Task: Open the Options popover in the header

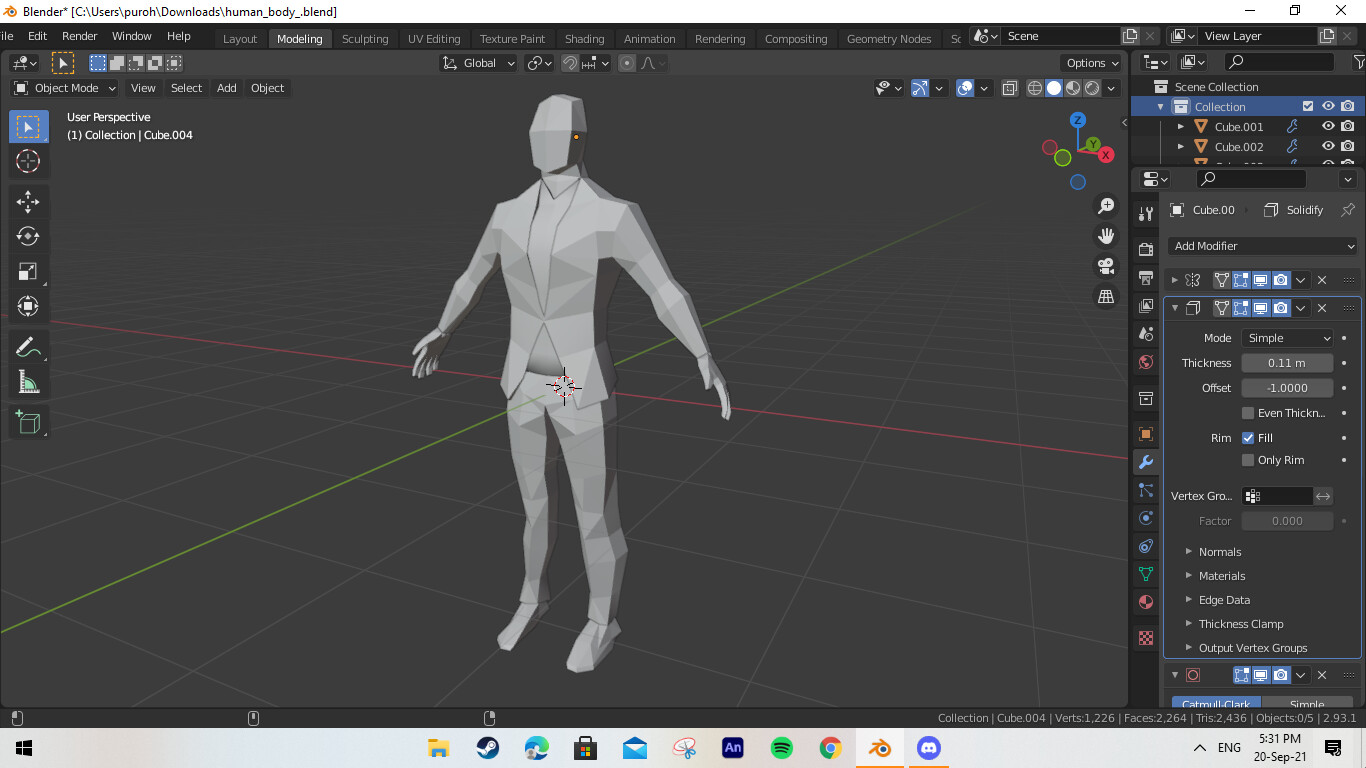Action: coord(1090,62)
